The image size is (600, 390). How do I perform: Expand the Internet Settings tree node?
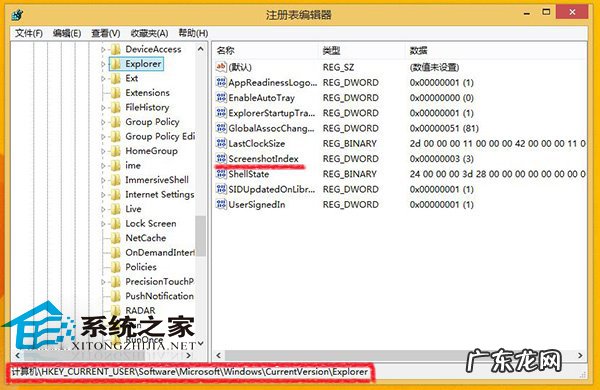(103, 195)
